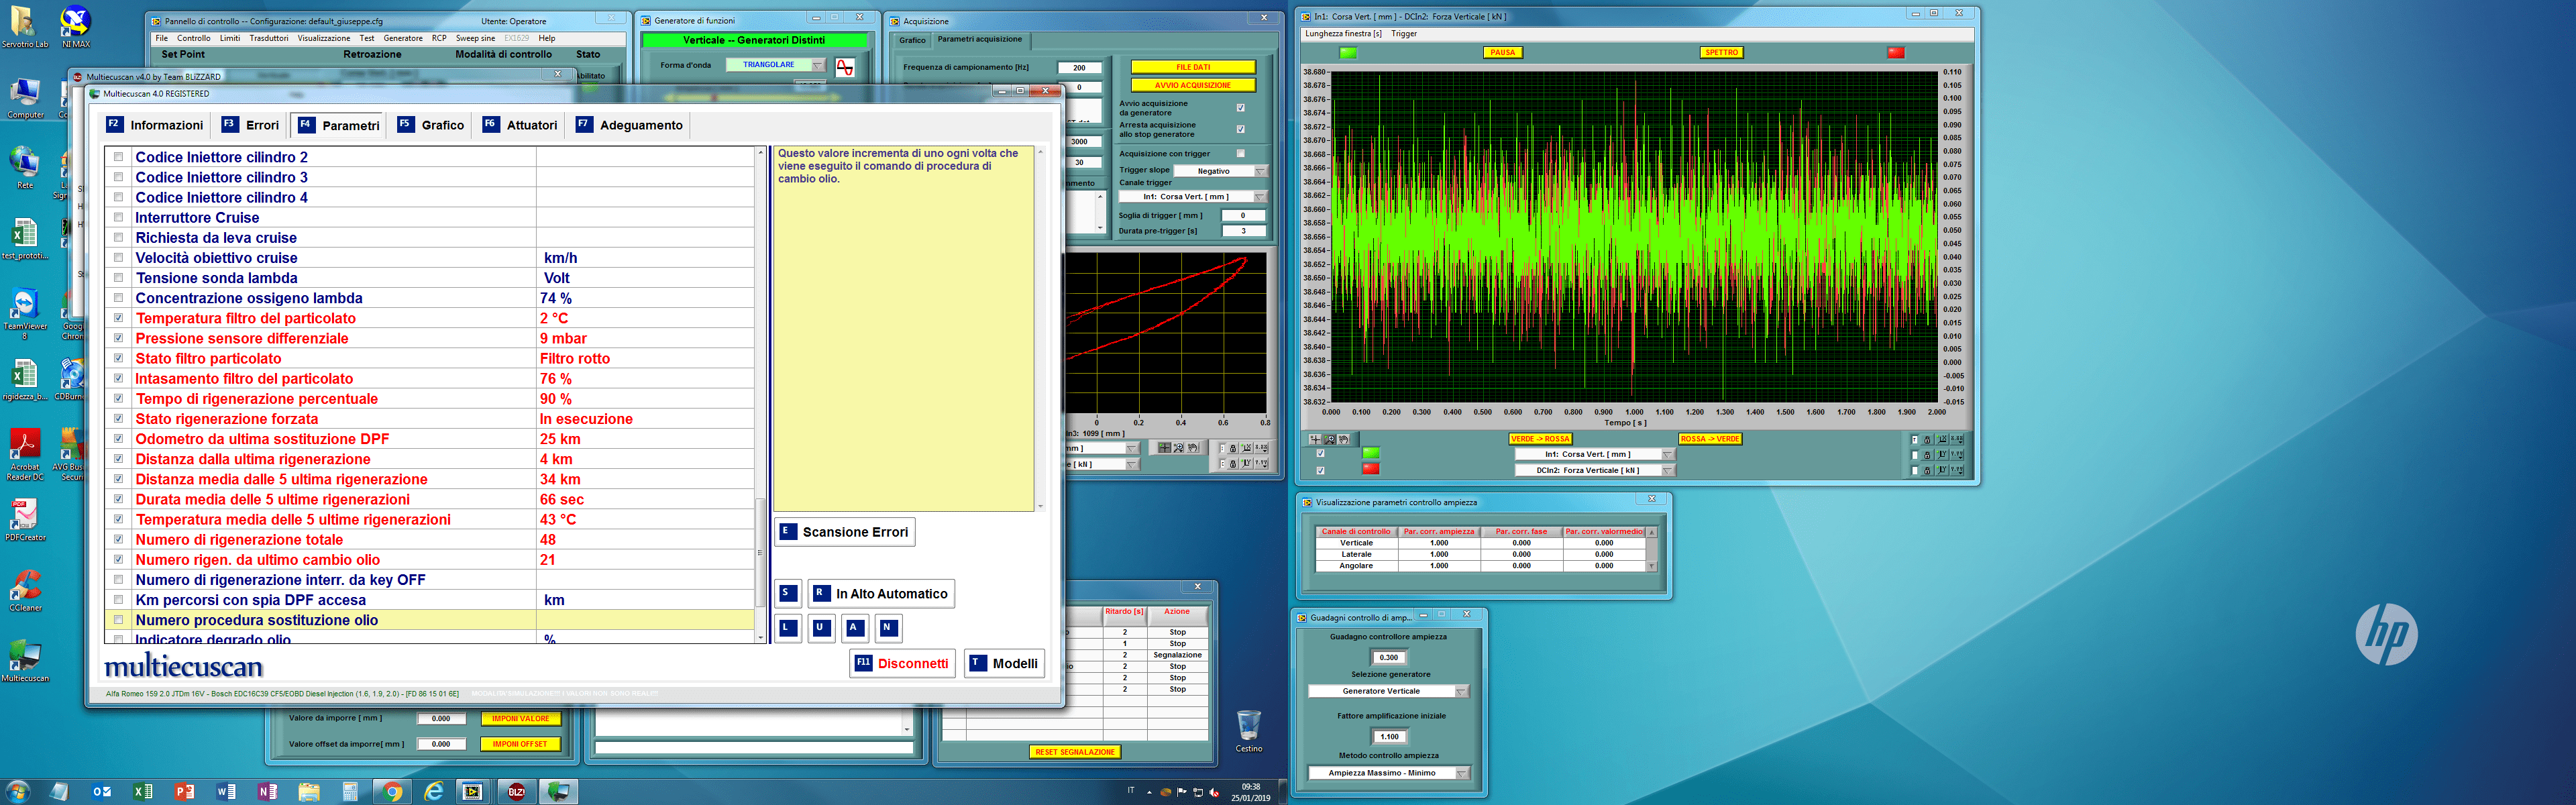Click the Modelli button

tap(1005, 663)
